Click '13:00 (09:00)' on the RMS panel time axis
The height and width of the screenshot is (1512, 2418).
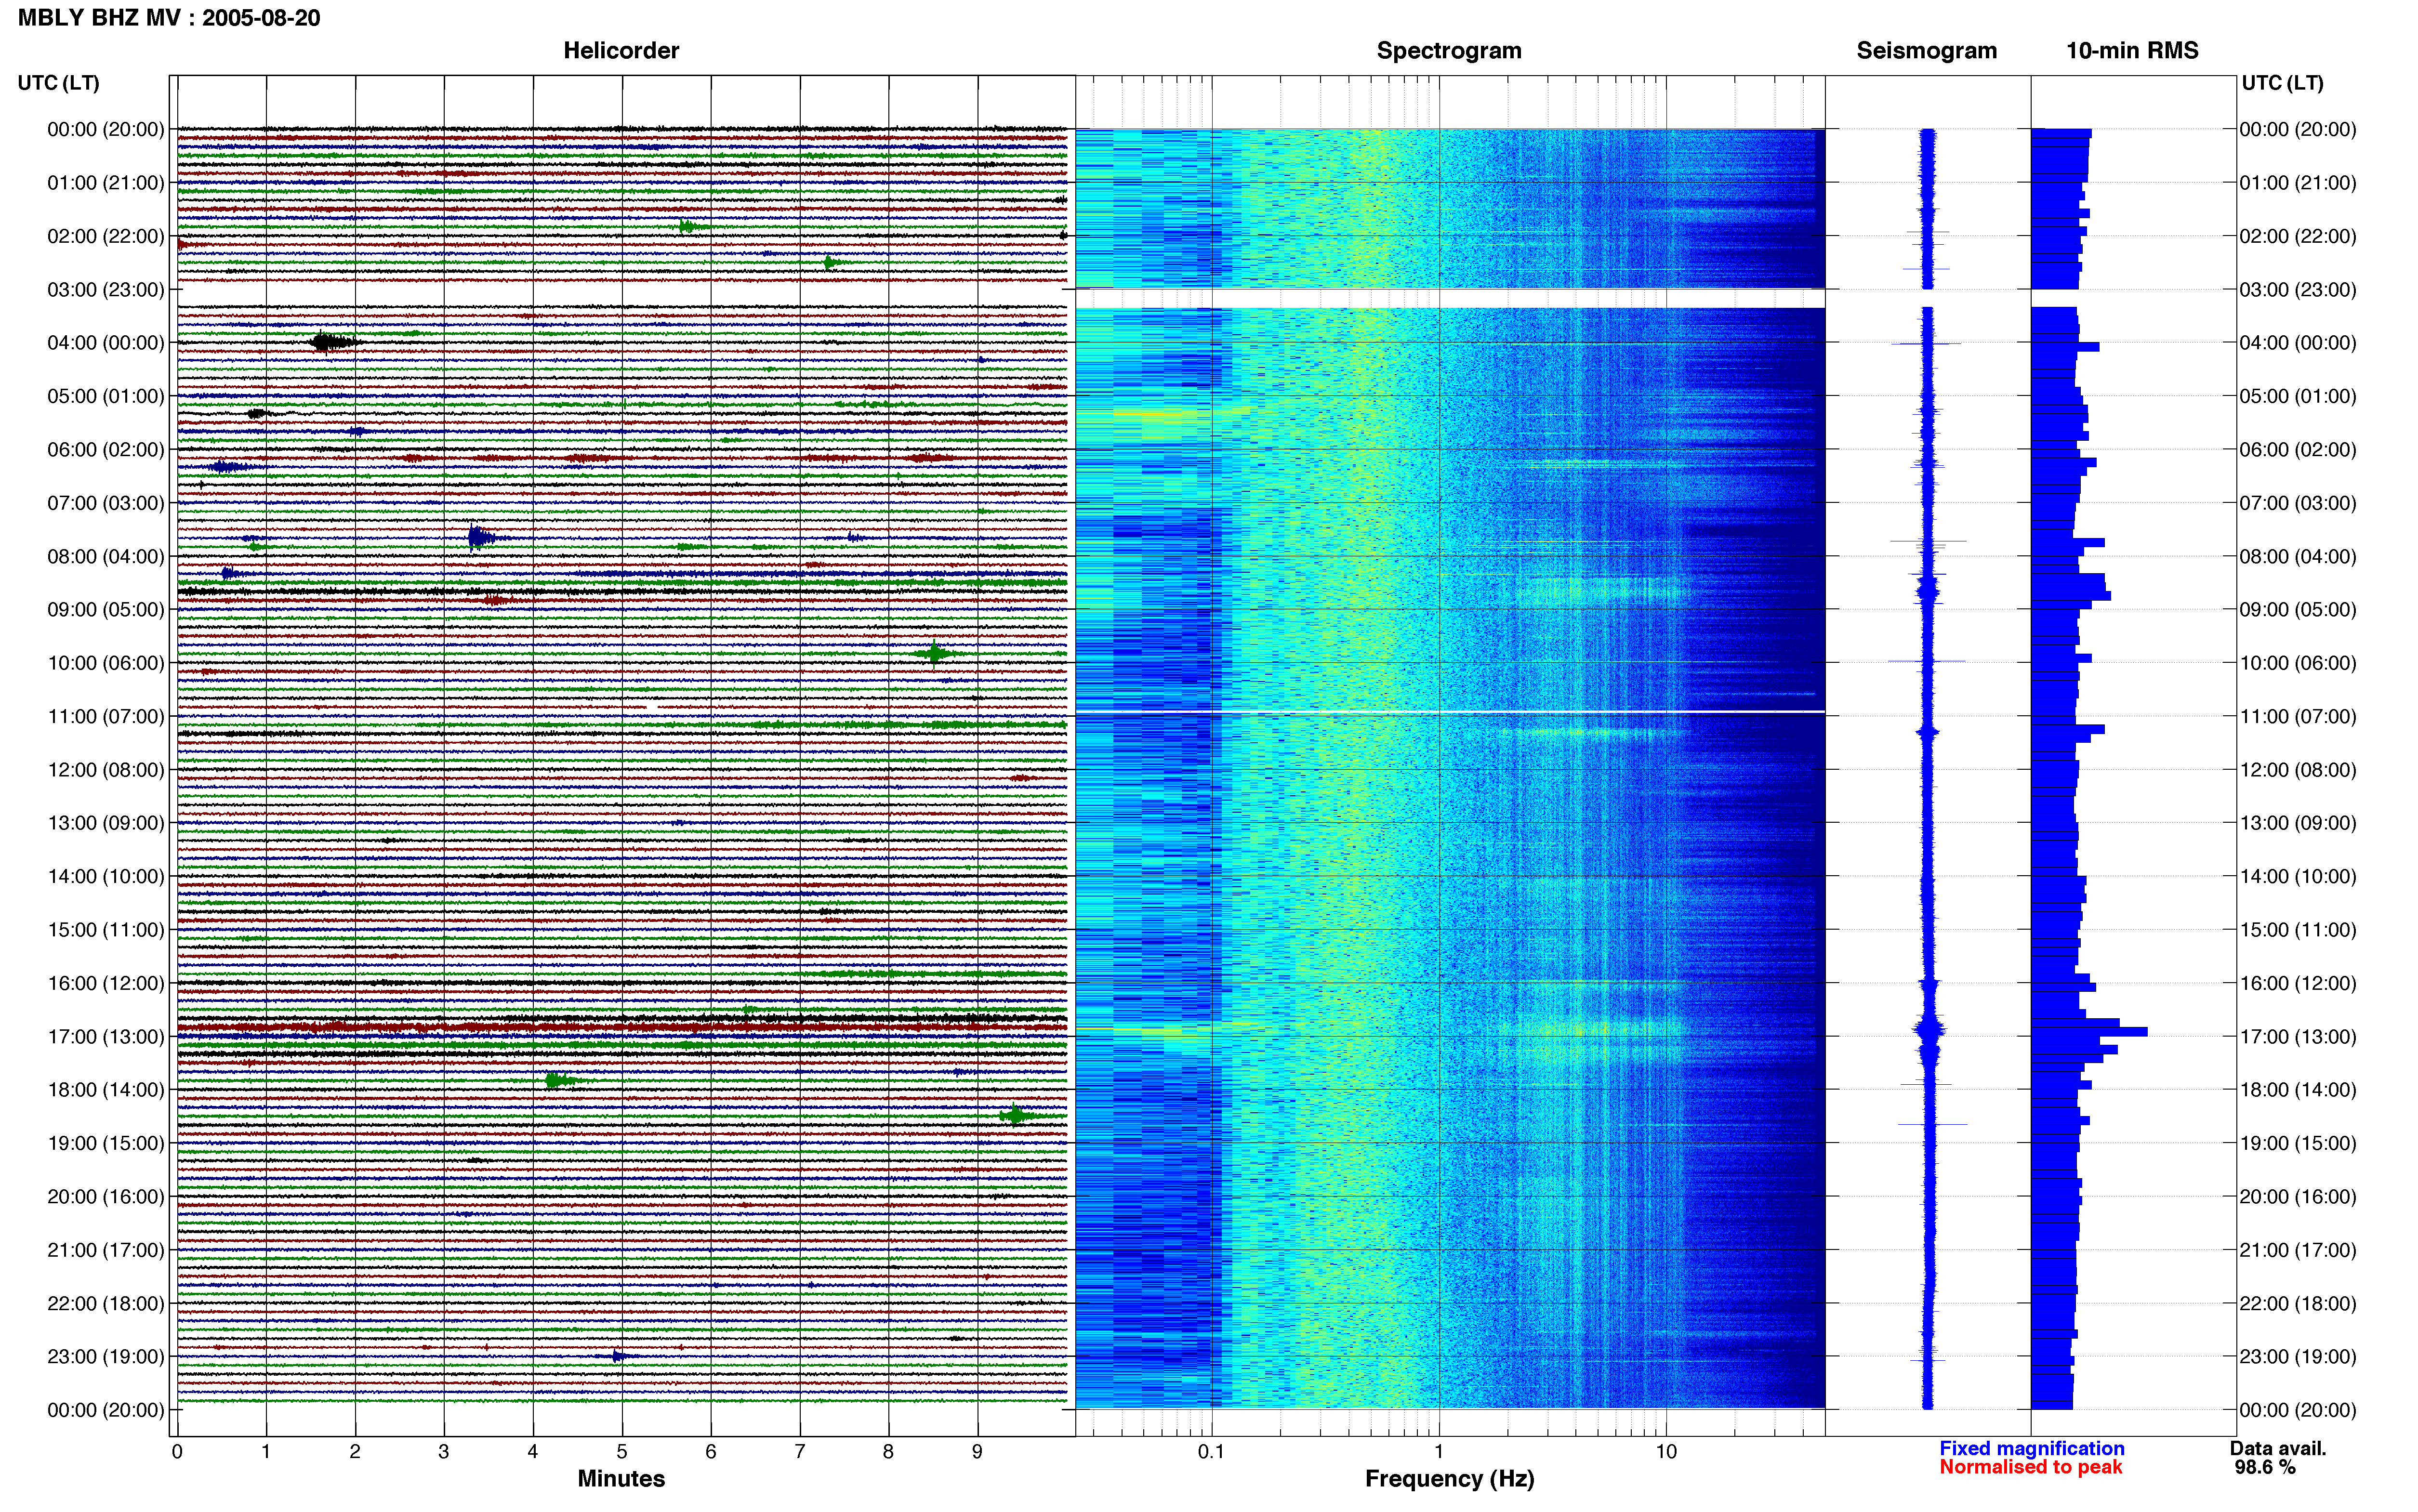(2298, 823)
